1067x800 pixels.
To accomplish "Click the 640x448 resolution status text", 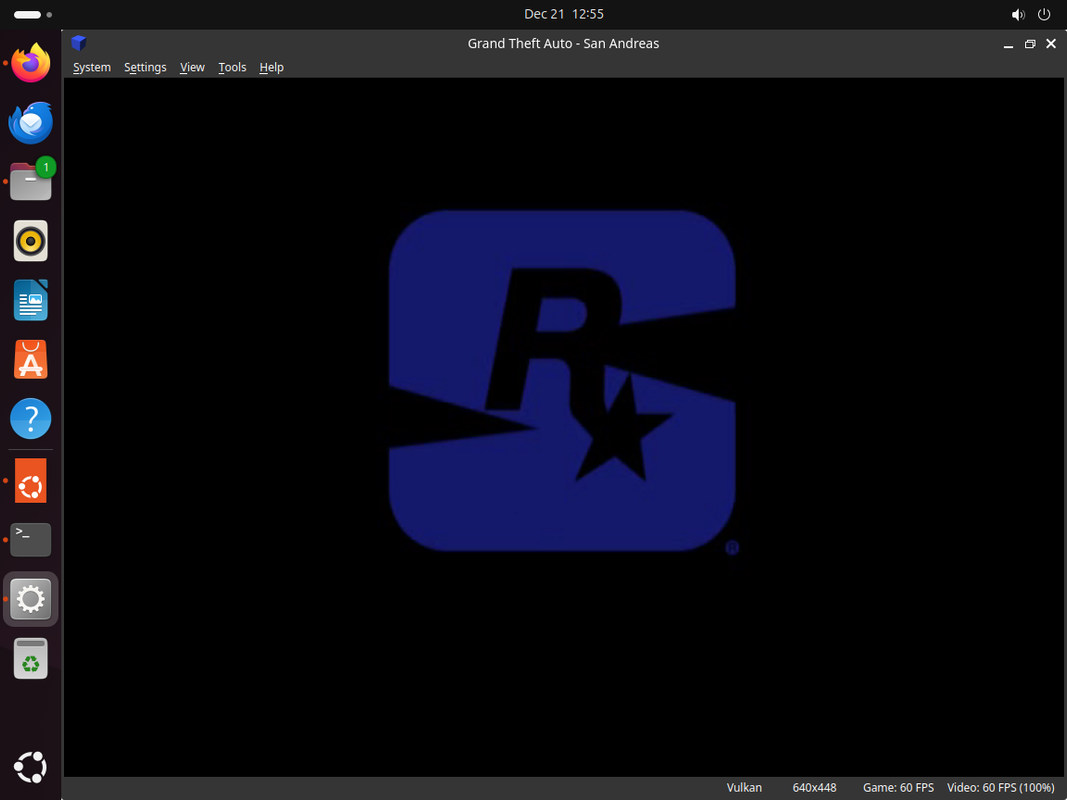I will pyautogui.click(x=814, y=788).
